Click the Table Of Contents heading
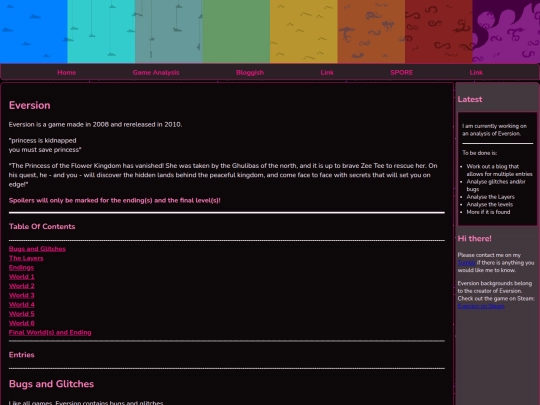This screenshot has width=540, height=405. tap(42, 227)
